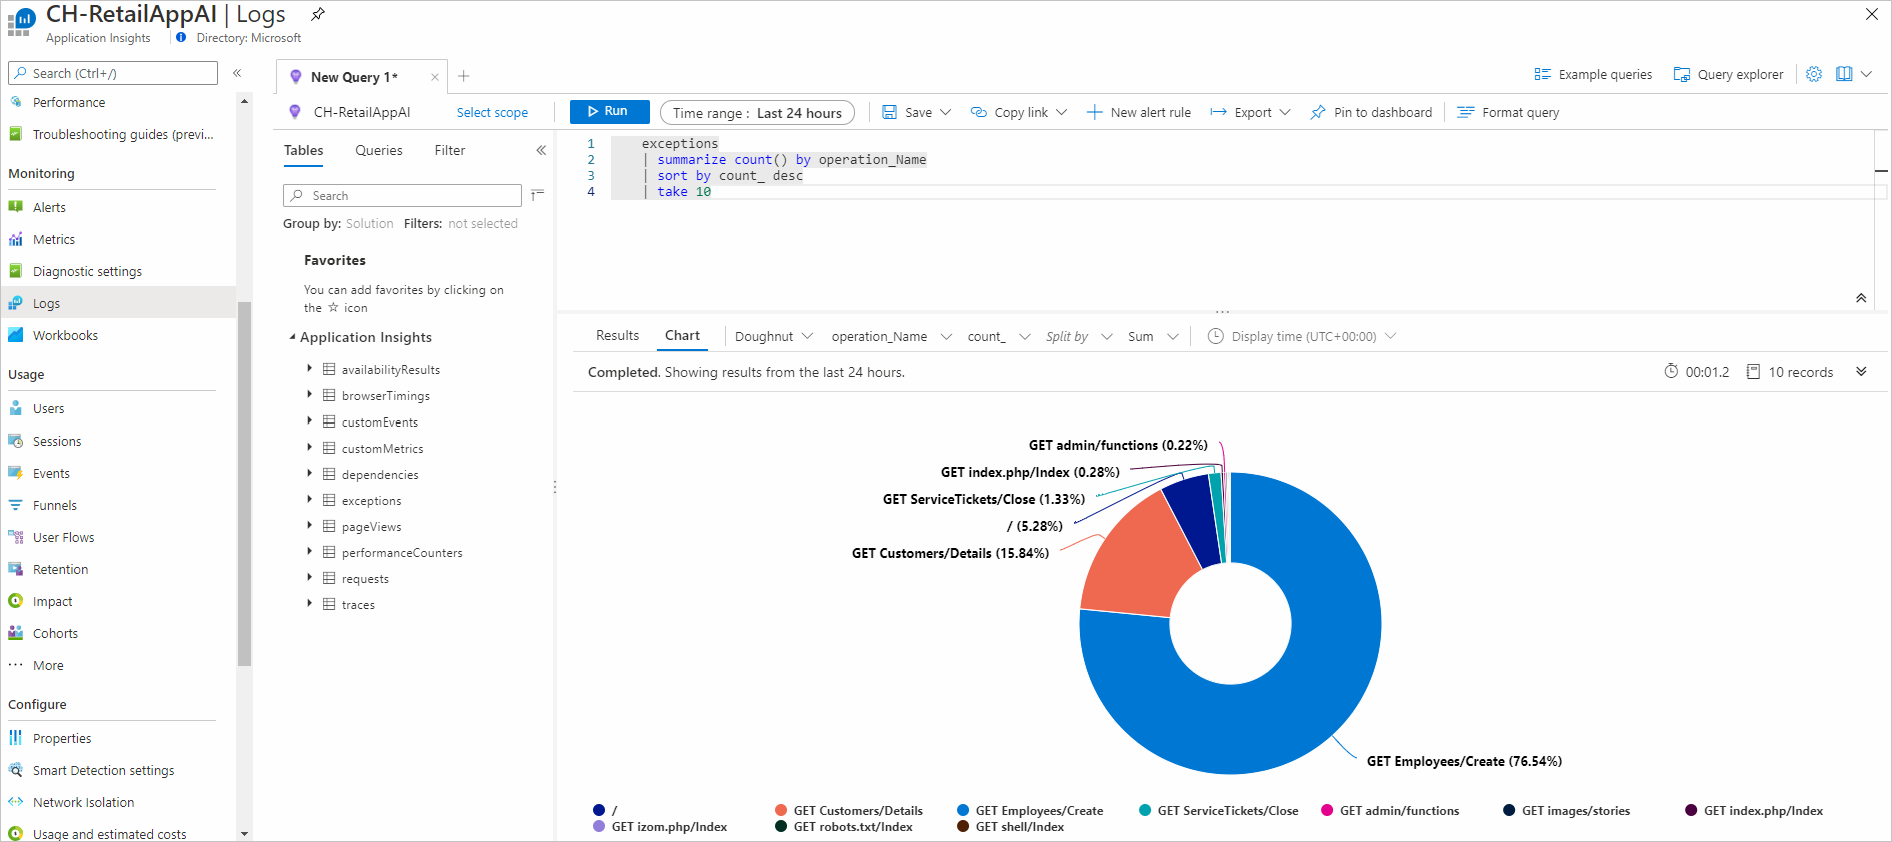Add a new query tab with plus icon
The image size is (1892, 842).
[464, 76]
